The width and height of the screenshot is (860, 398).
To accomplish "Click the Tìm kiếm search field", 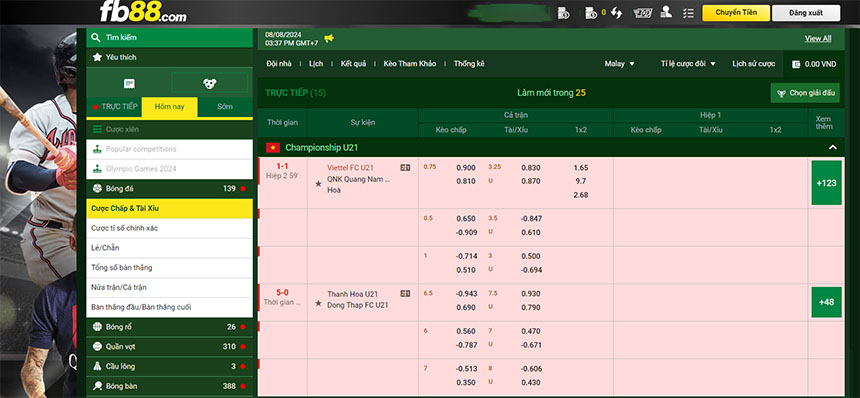I will (x=169, y=37).
